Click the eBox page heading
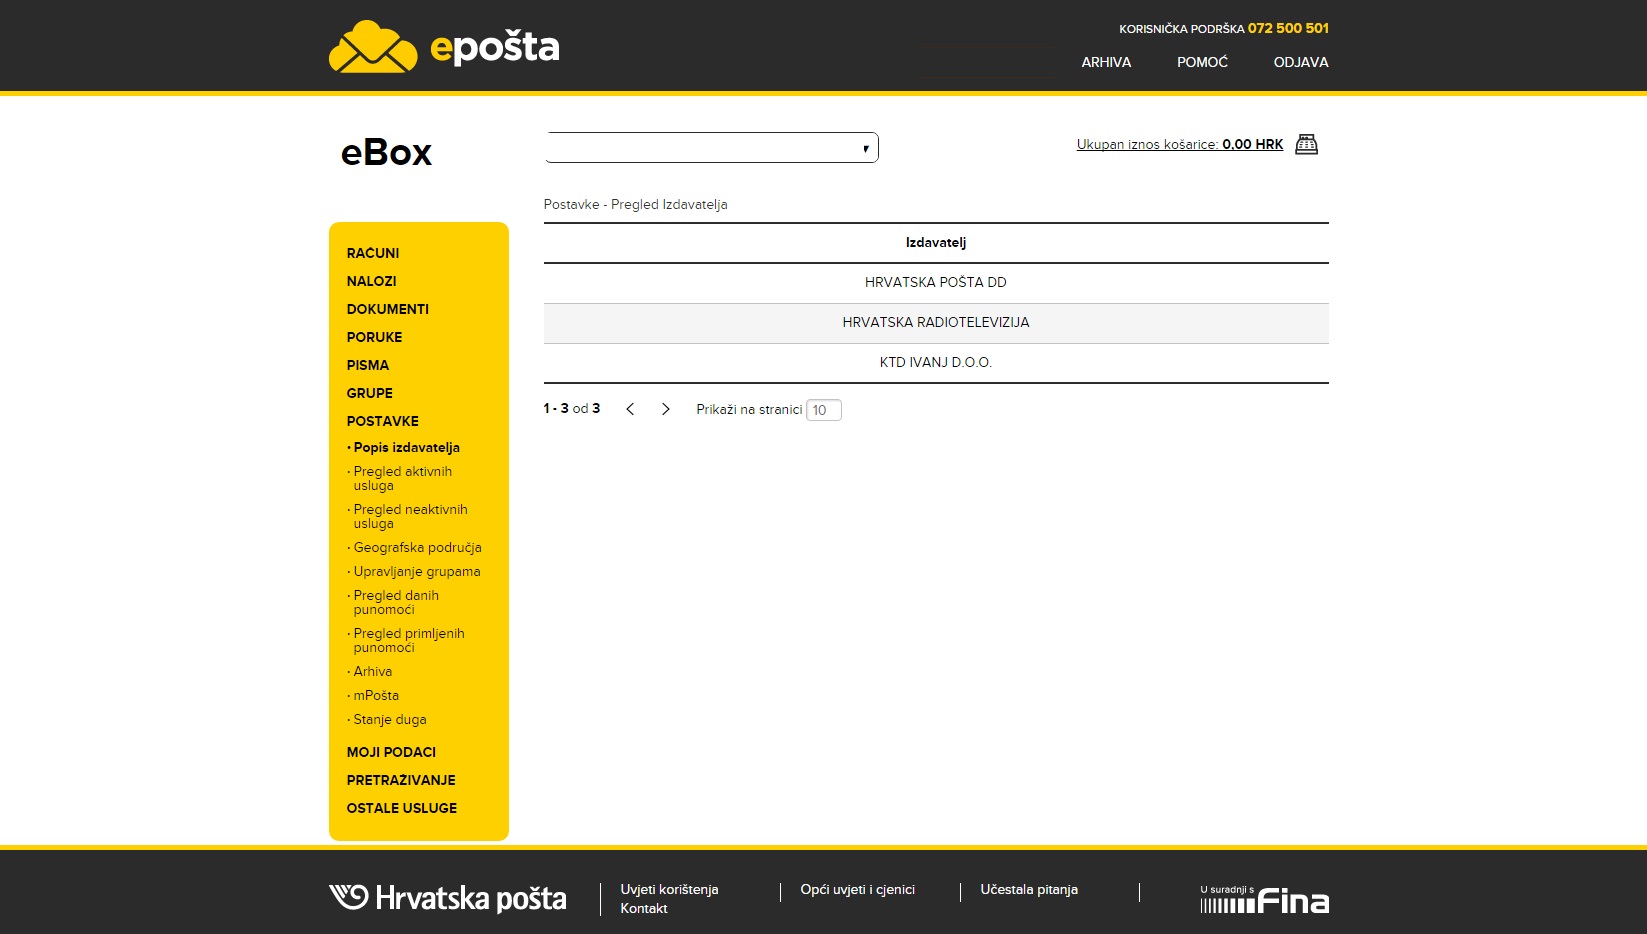 point(386,152)
